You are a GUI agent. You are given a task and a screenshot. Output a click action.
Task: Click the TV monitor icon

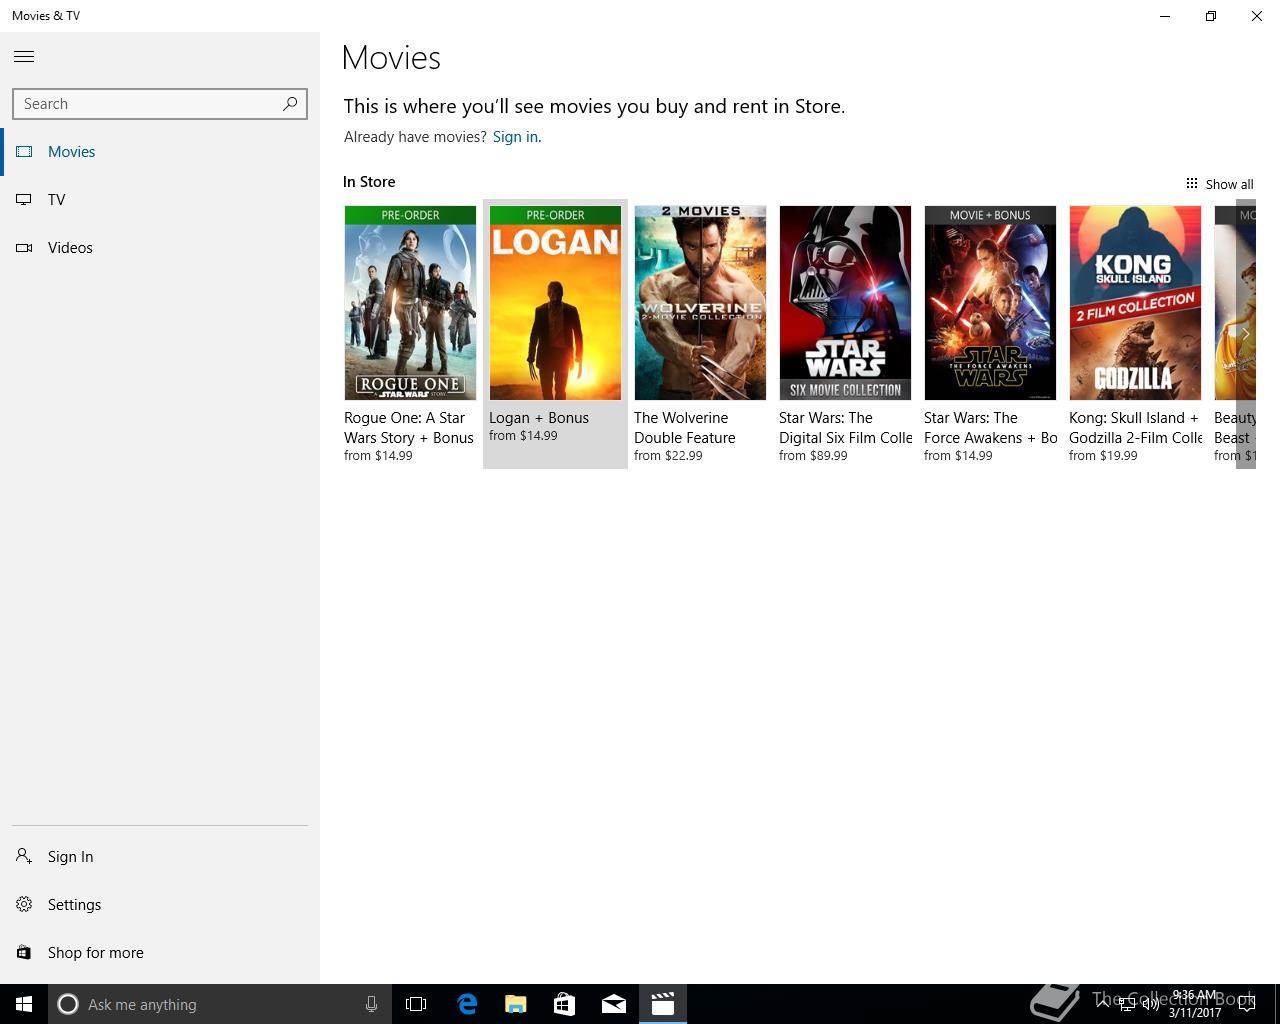tap(24, 200)
